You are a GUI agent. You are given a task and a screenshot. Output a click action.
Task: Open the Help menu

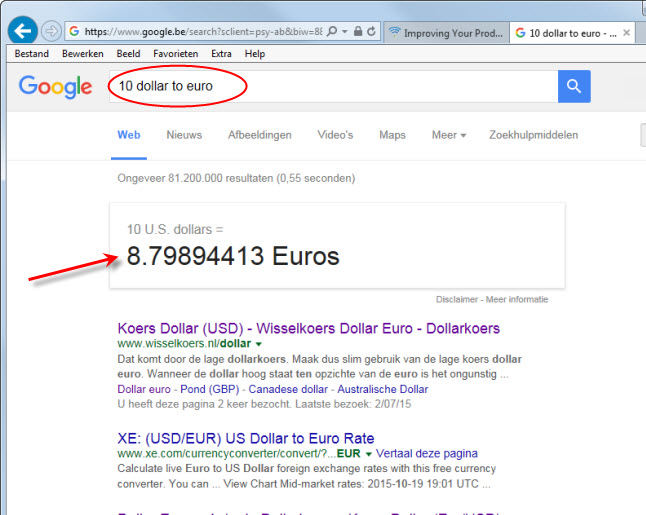(x=255, y=54)
